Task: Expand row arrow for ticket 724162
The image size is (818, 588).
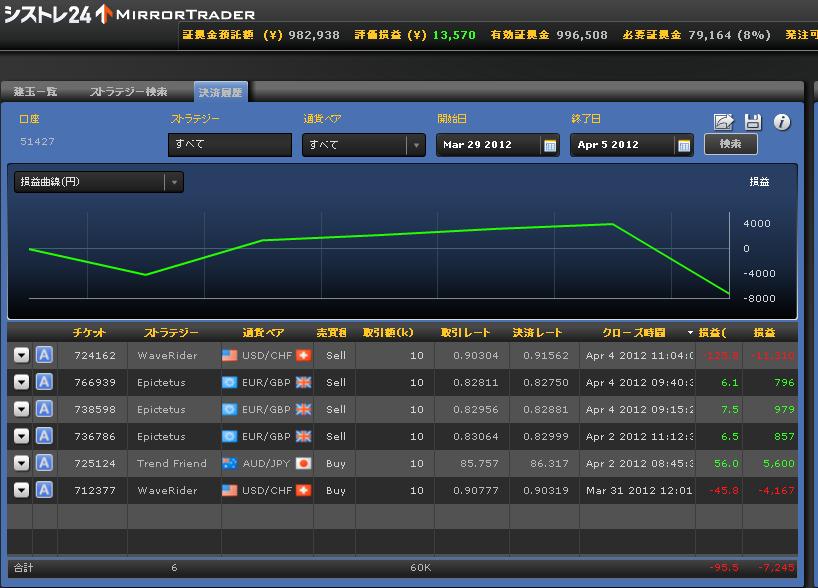Action: pyautogui.click(x=21, y=355)
